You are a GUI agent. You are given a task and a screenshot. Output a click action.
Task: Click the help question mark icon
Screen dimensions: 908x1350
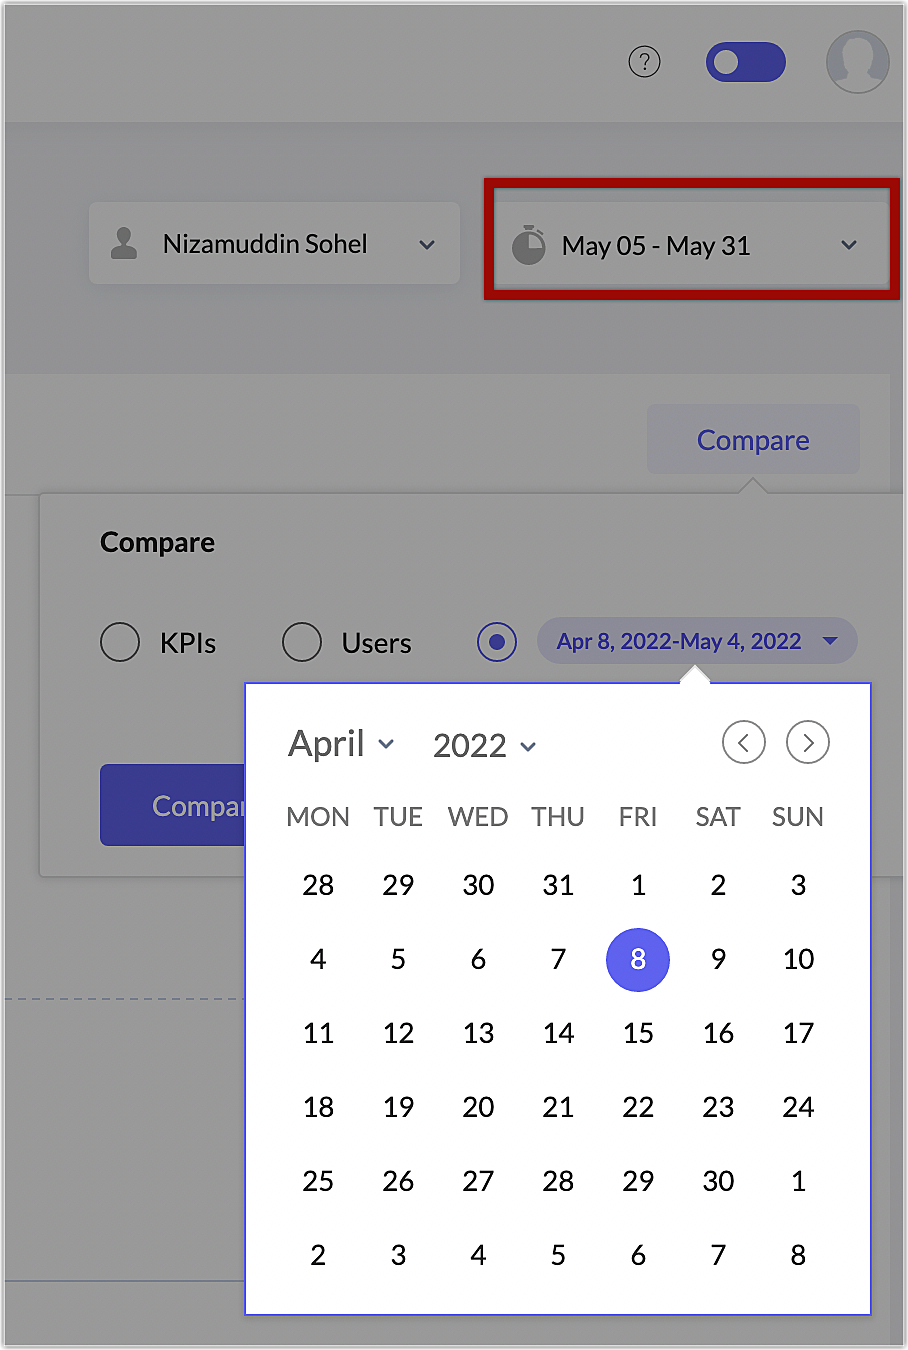point(644,62)
